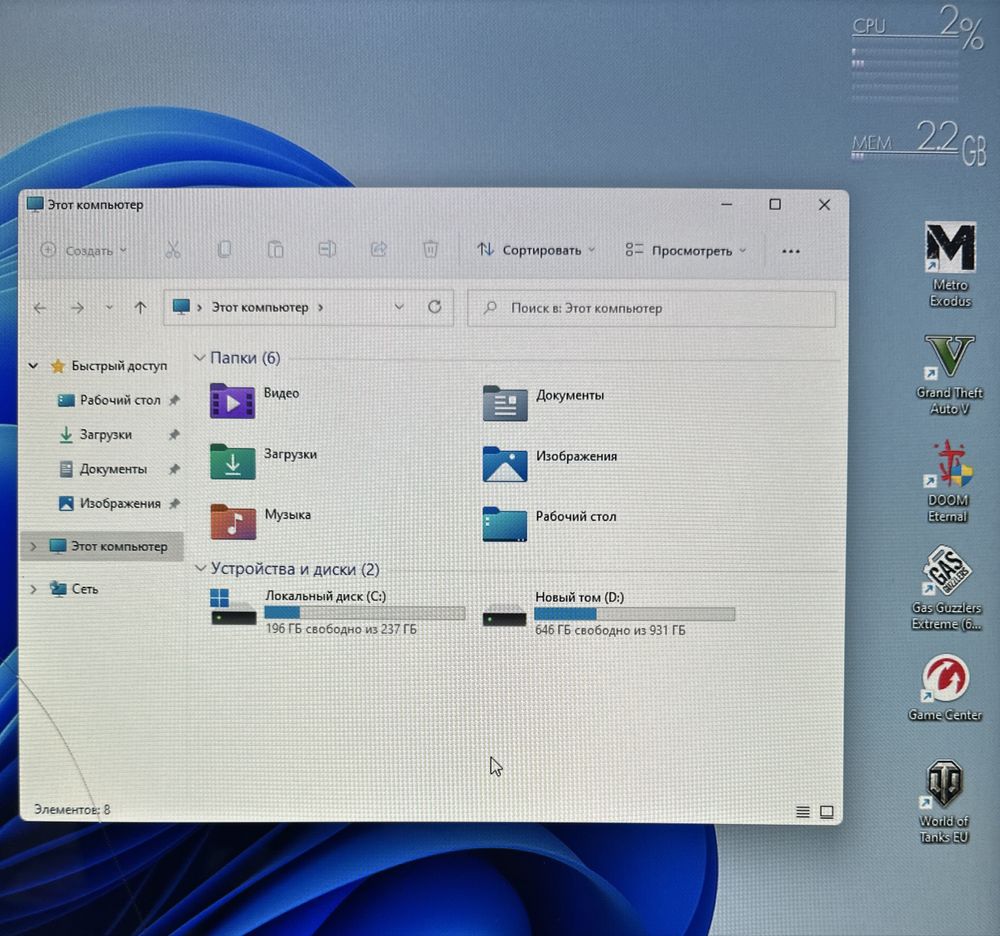The height and width of the screenshot is (936, 1000).
Task: Unpin Изображения using its pin icon
Action: [174, 504]
